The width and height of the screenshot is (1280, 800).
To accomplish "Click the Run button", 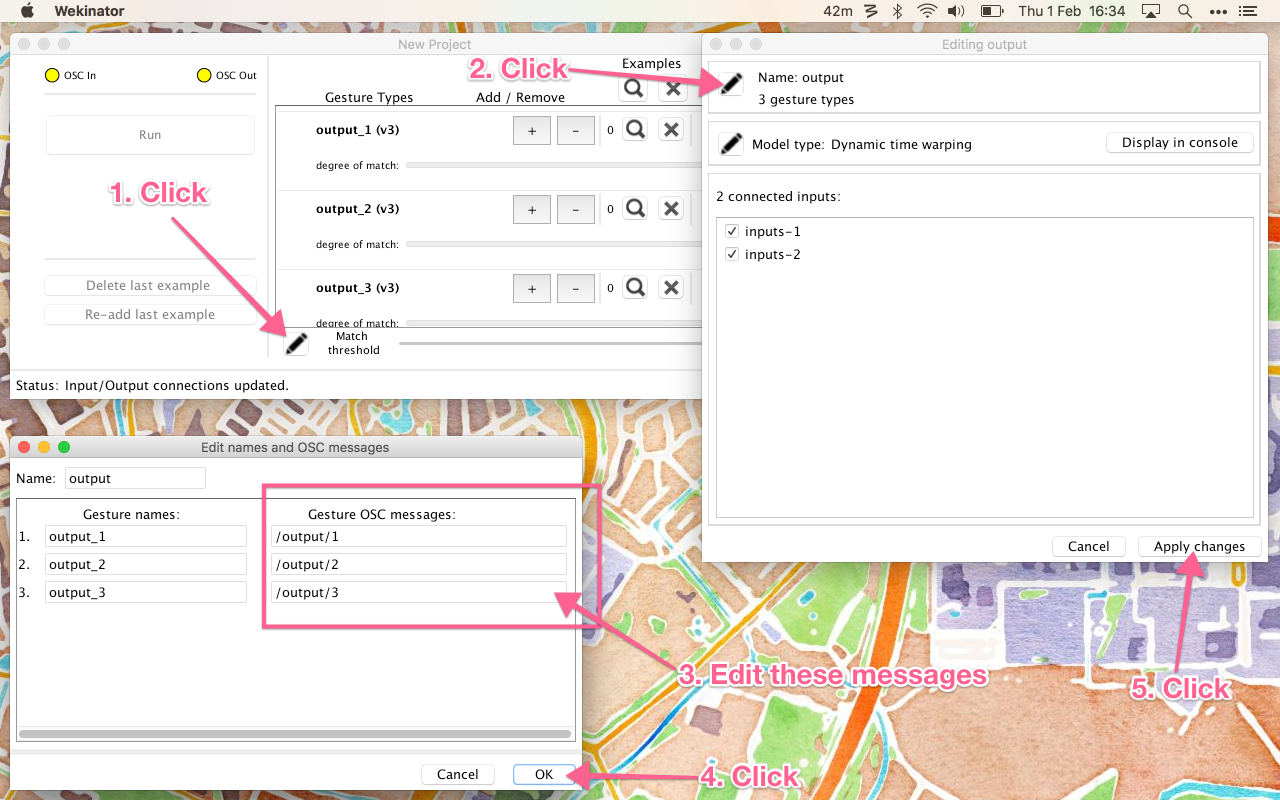I will pos(150,135).
